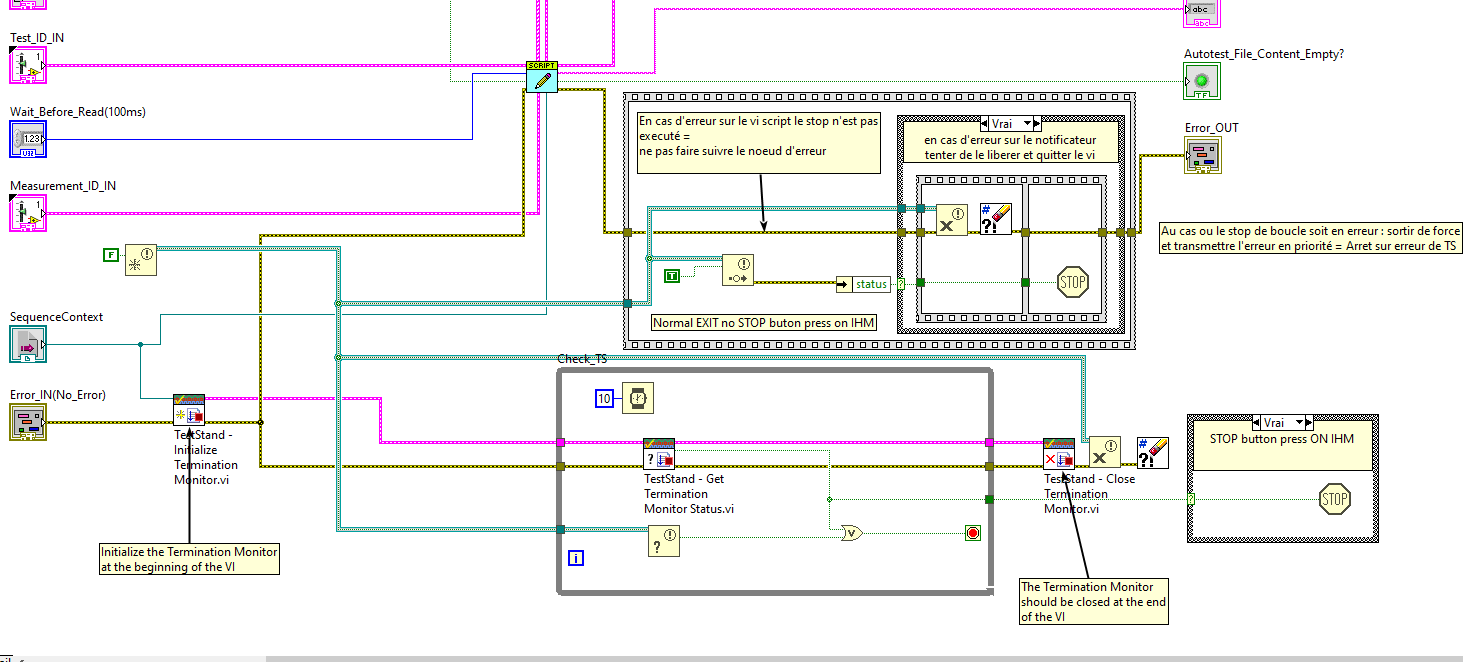The height and width of the screenshot is (662, 1463).
Task: Click the Error_OUT label text
Action: [1211, 128]
